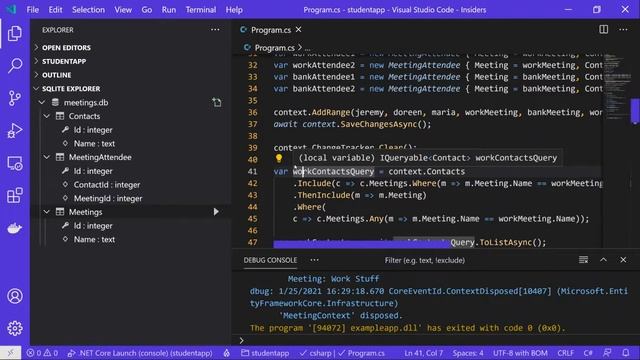The width and height of the screenshot is (640, 360).
Task: Select MeetingId : integer column
Action: (x=108, y=198)
